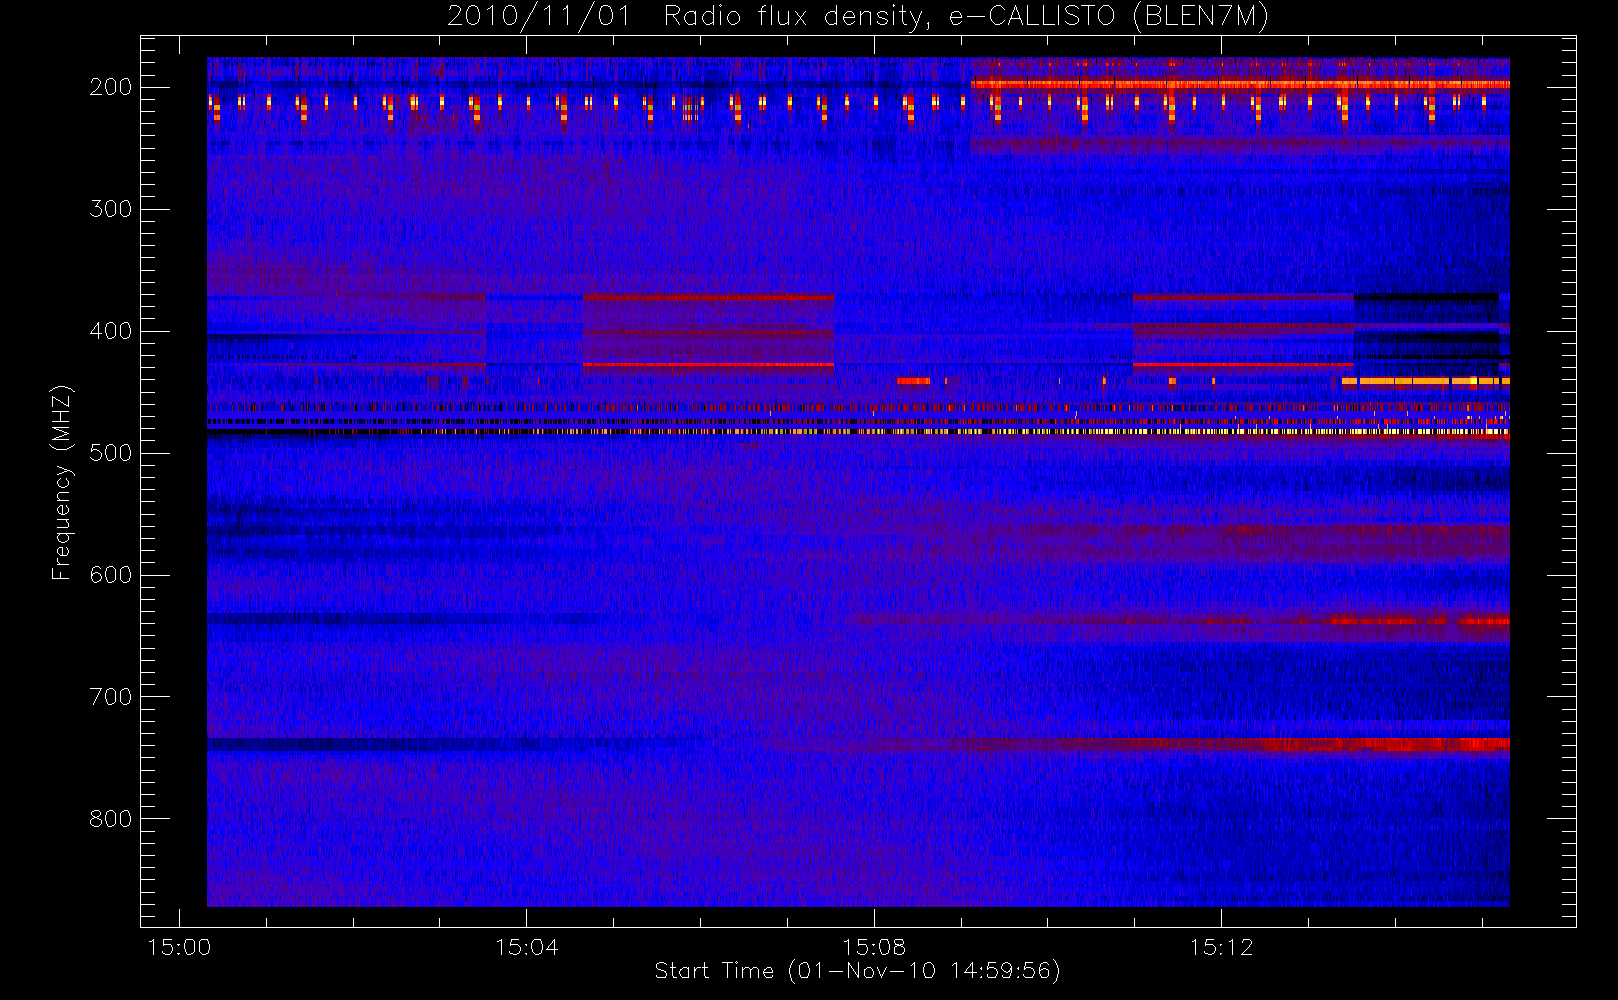Screen dimensions: 1618x1000
Task: Click the 15:12 time tick label
Action: [x=1221, y=947]
